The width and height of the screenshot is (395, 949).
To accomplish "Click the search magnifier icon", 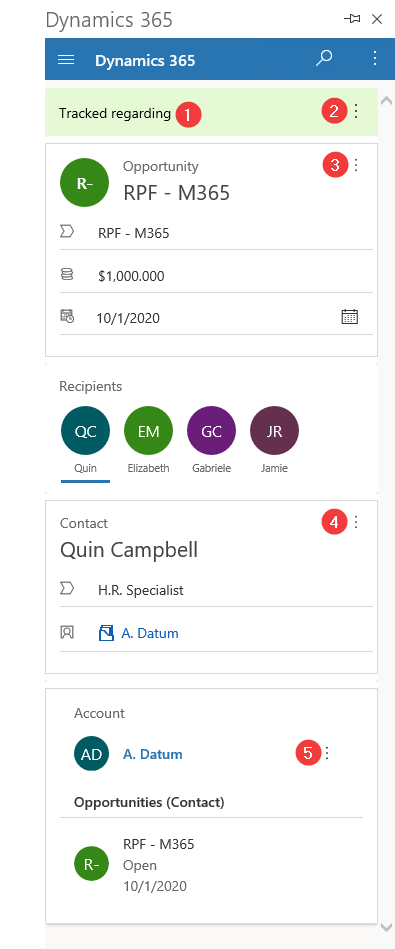I will (x=324, y=59).
